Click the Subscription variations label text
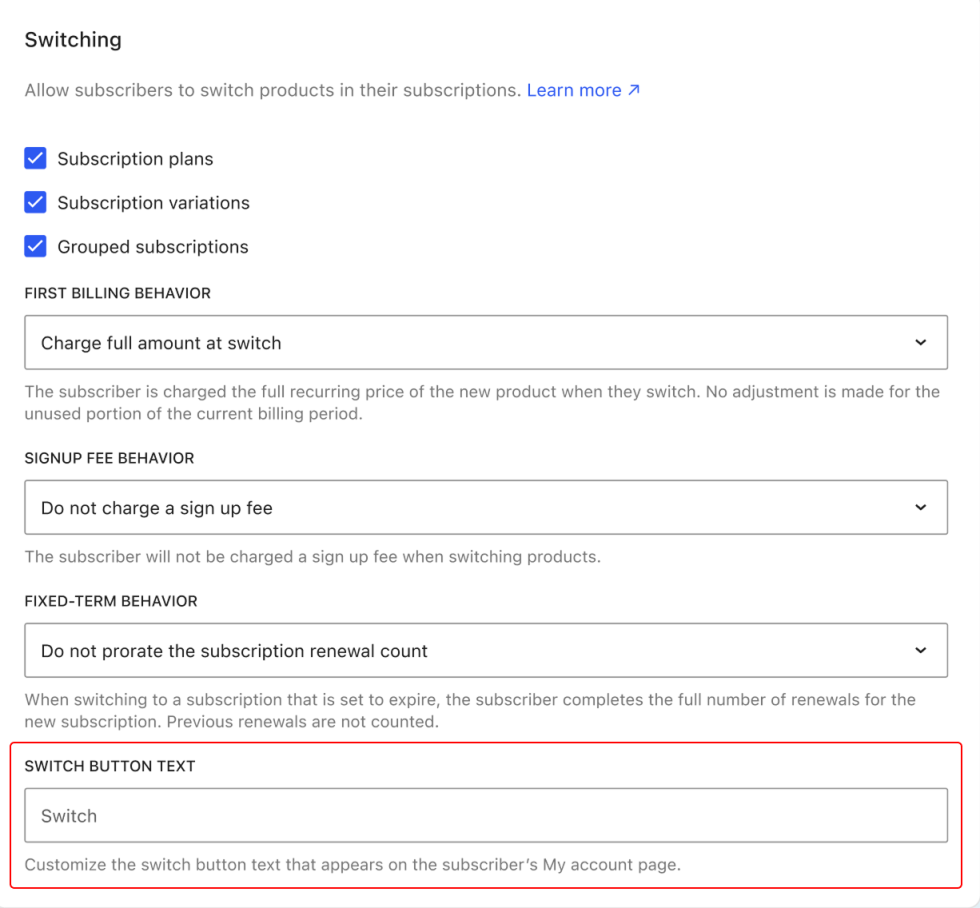Screen dimensions: 980x908 tap(153, 203)
